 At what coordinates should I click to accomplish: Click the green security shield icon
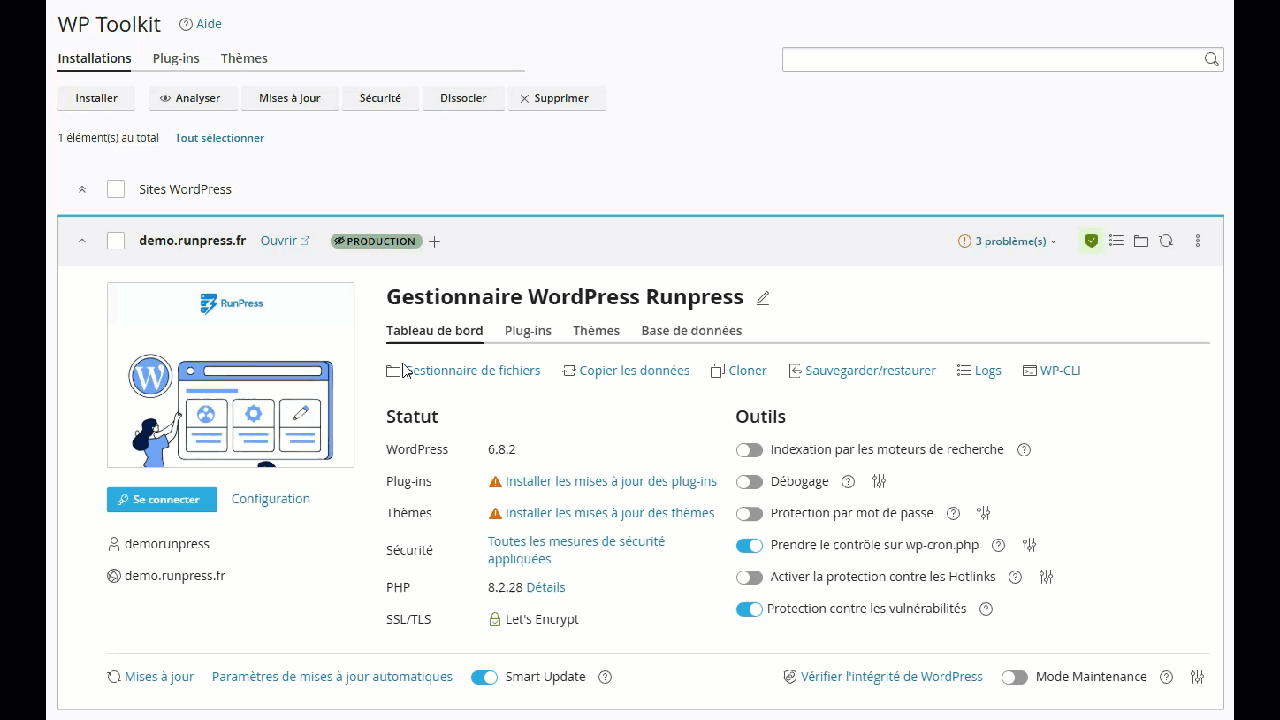pos(1091,241)
